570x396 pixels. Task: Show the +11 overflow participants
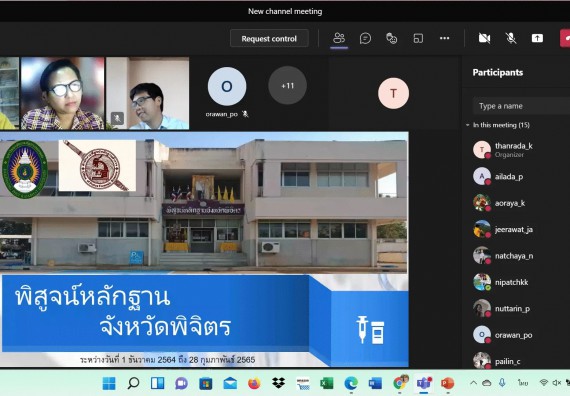pyautogui.click(x=287, y=85)
